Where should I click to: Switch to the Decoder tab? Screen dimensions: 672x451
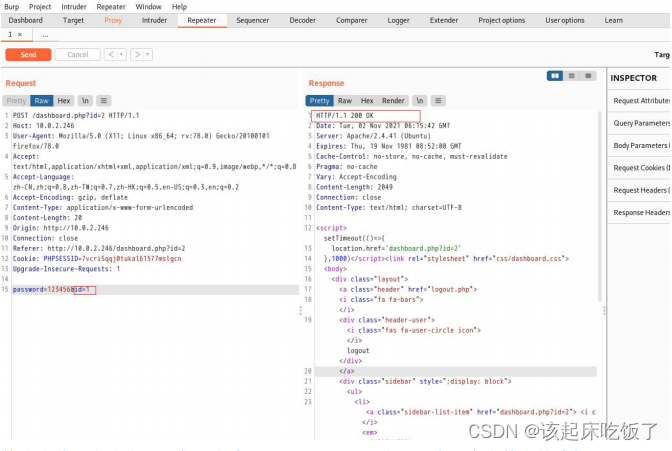(x=303, y=20)
